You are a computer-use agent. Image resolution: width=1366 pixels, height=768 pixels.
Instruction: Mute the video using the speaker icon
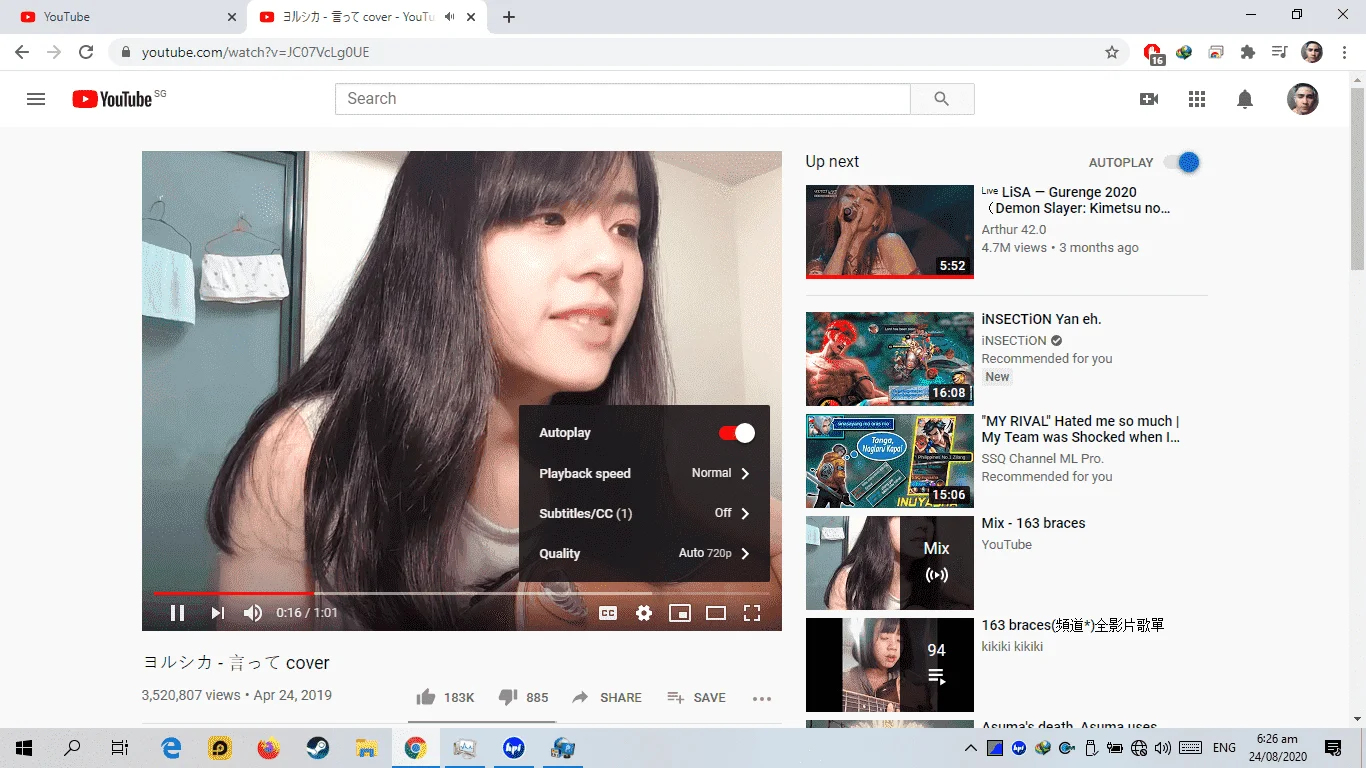253,613
